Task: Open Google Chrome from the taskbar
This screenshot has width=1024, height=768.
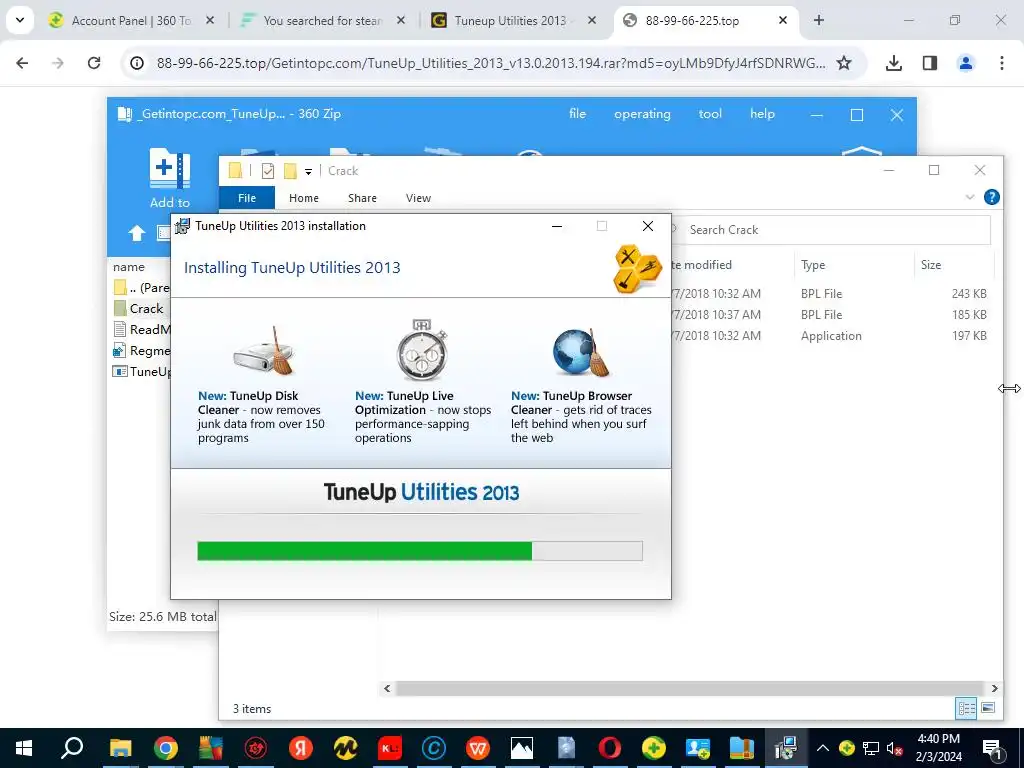Action: coord(166,748)
